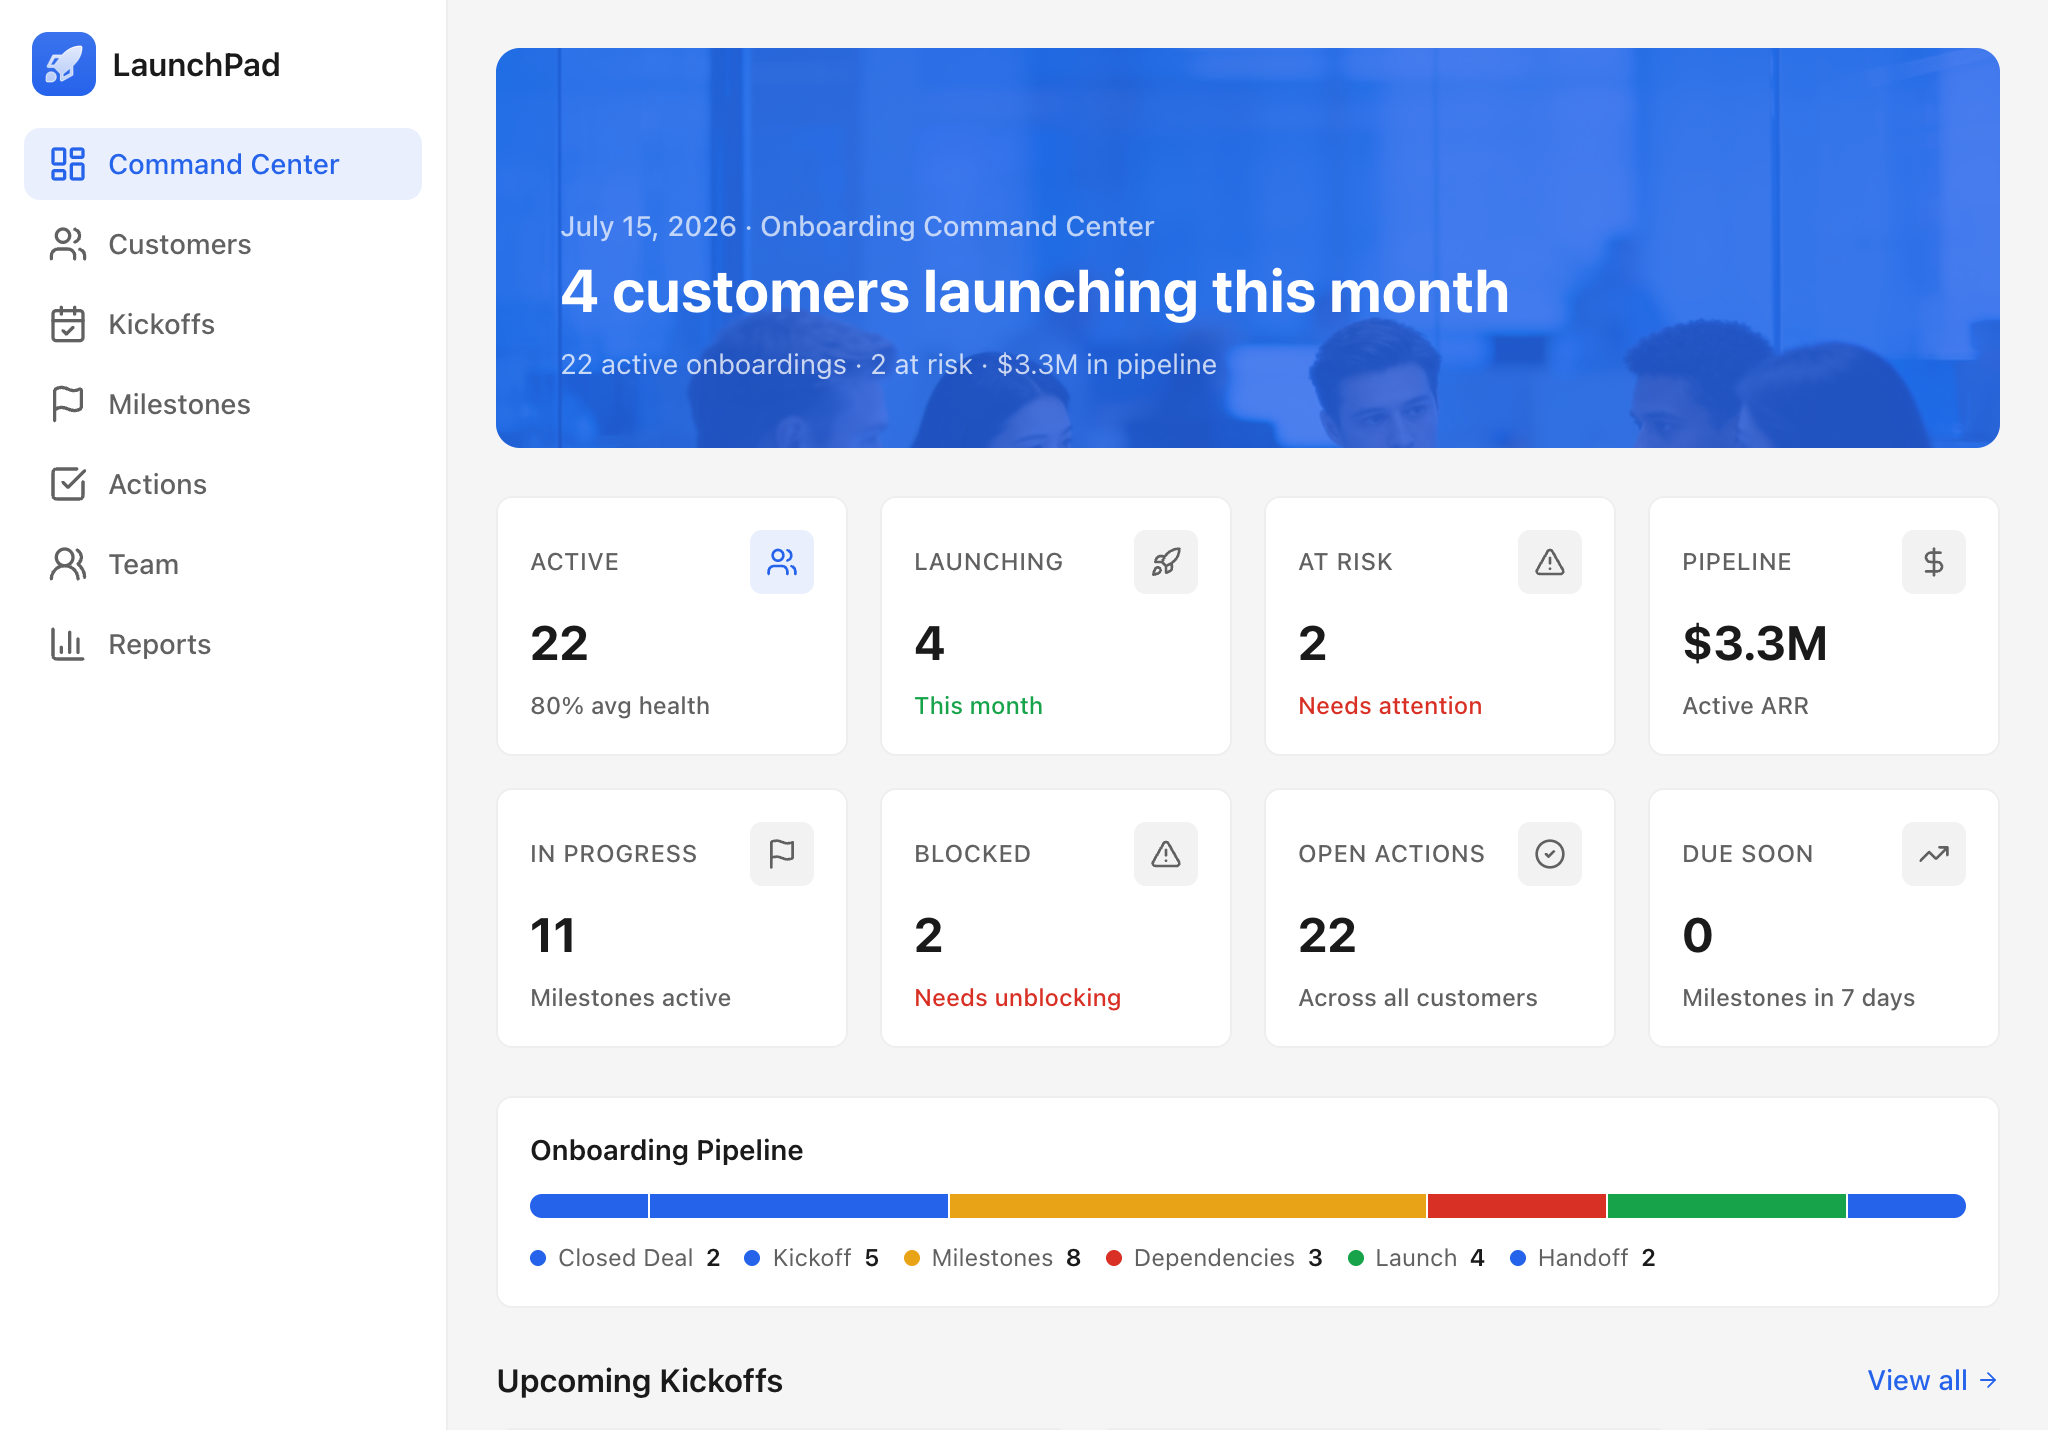2048x1430 pixels.
Task: Open the Actions page
Action: (x=223, y=484)
